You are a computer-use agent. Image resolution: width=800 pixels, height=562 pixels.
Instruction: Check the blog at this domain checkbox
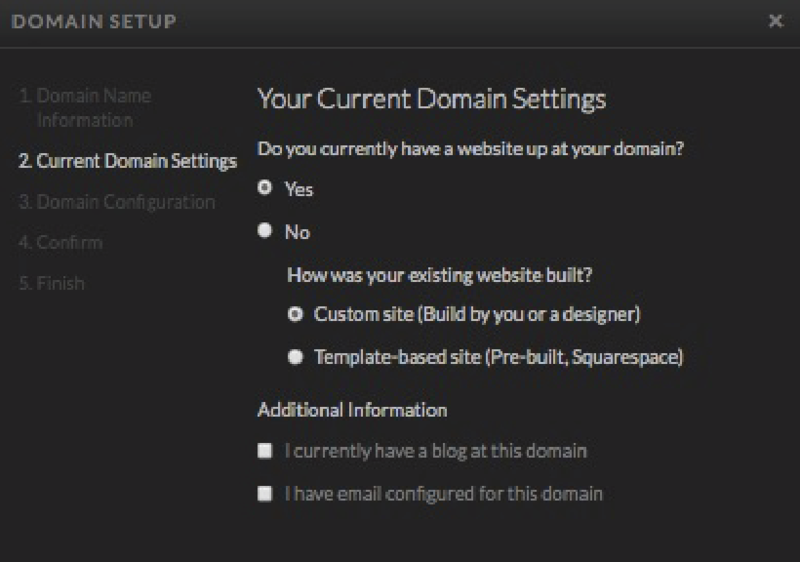pyautogui.click(x=265, y=451)
